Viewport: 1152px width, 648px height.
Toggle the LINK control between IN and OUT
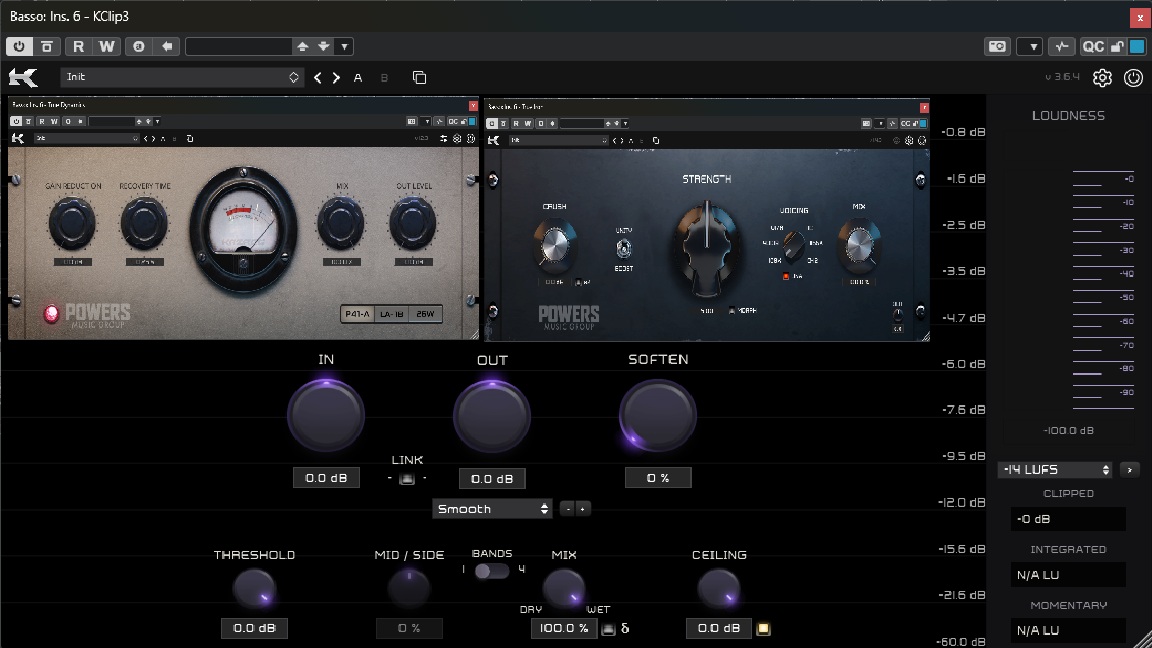[x=408, y=477]
